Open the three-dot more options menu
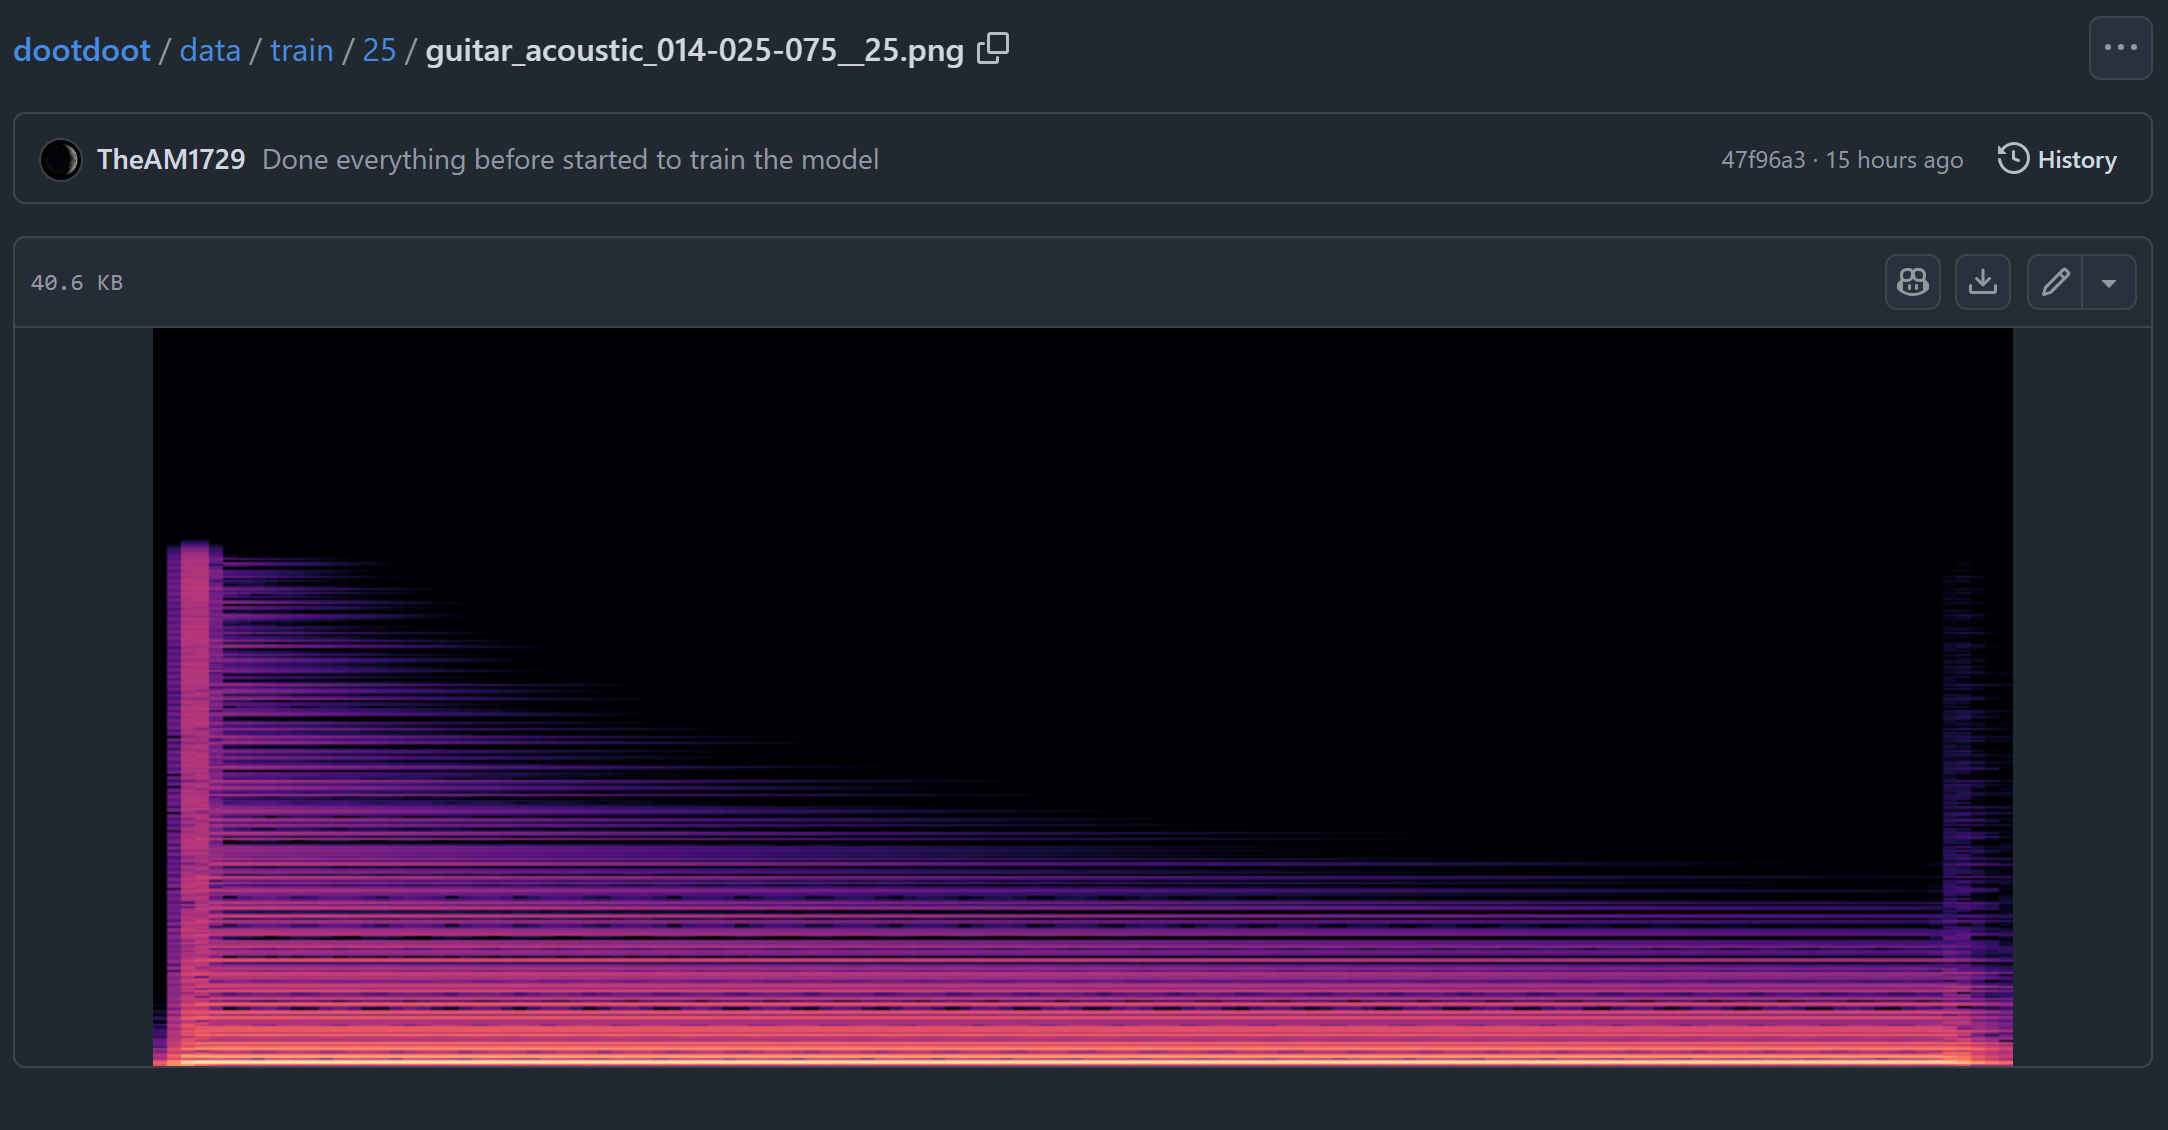Image resolution: width=2168 pixels, height=1130 pixels. coord(2120,48)
